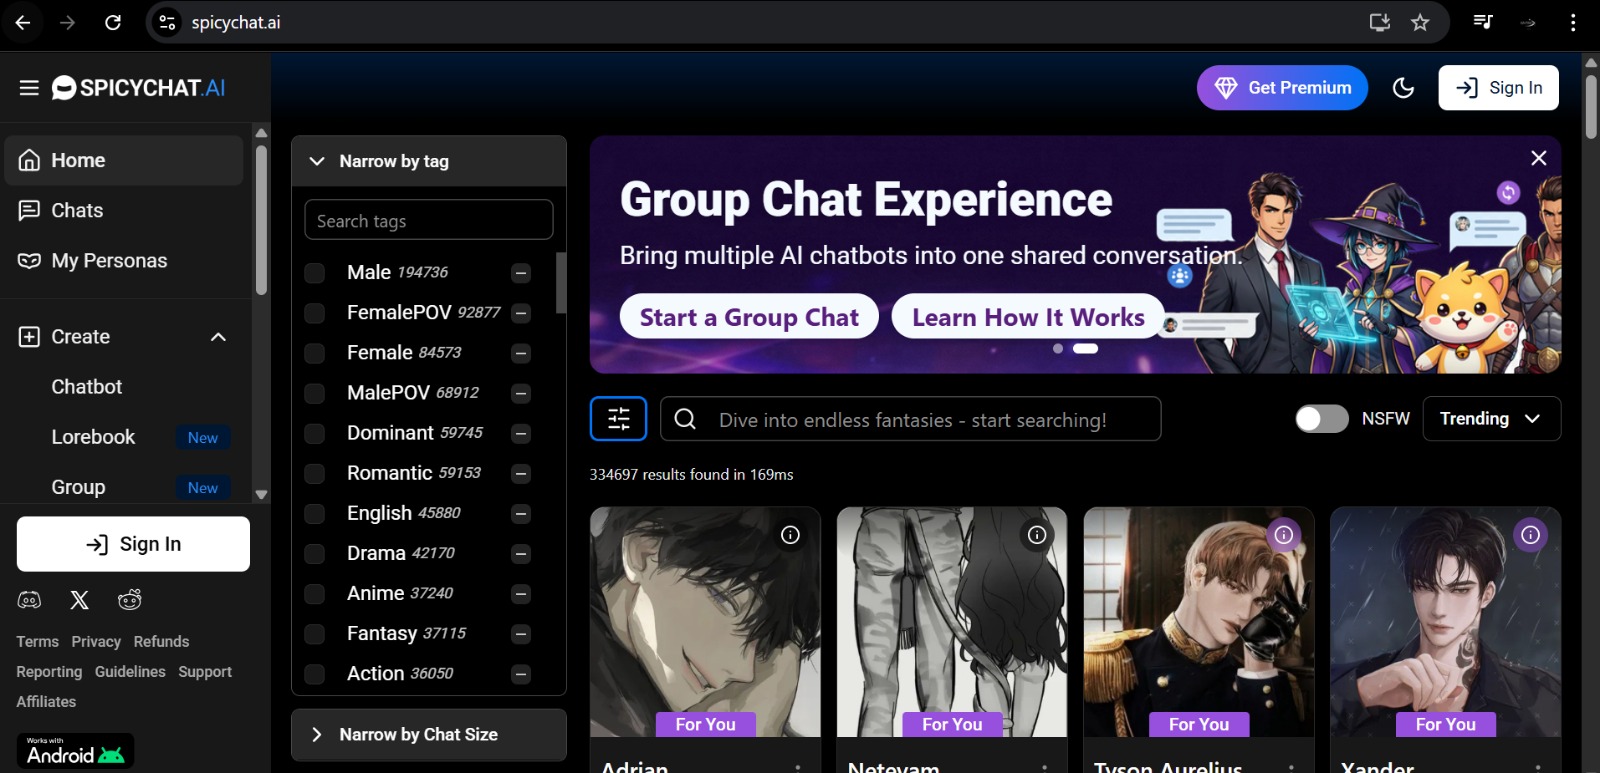Show info for Xander card

coord(1530,535)
